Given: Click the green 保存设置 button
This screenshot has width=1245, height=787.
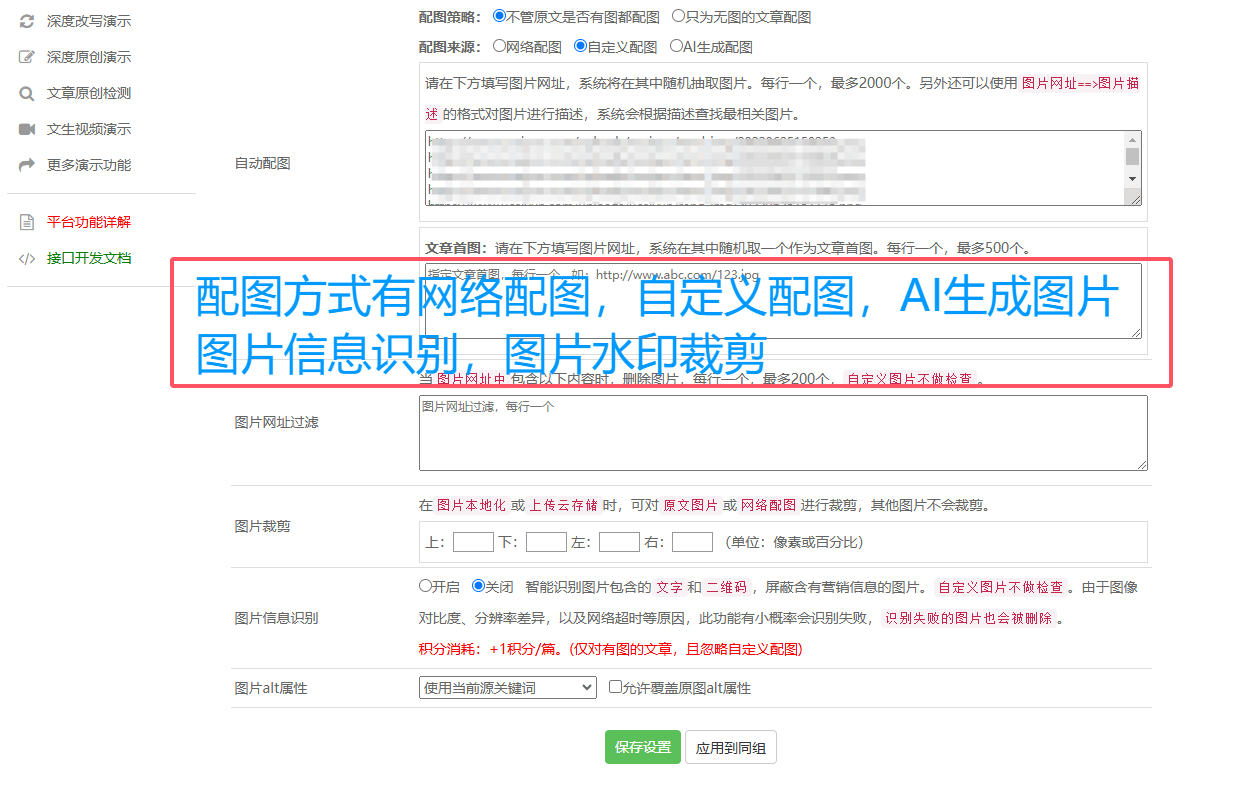Looking at the screenshot, I should point(642,747).
